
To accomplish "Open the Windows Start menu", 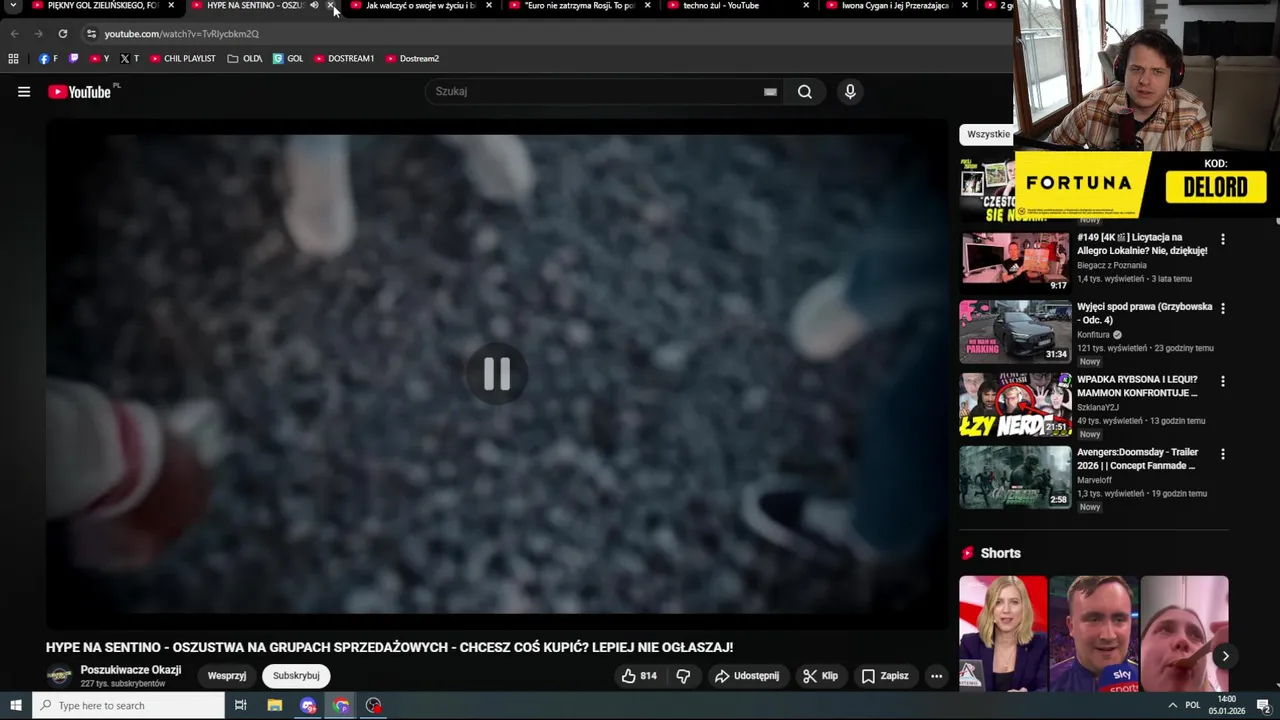I will coord(15,706).
